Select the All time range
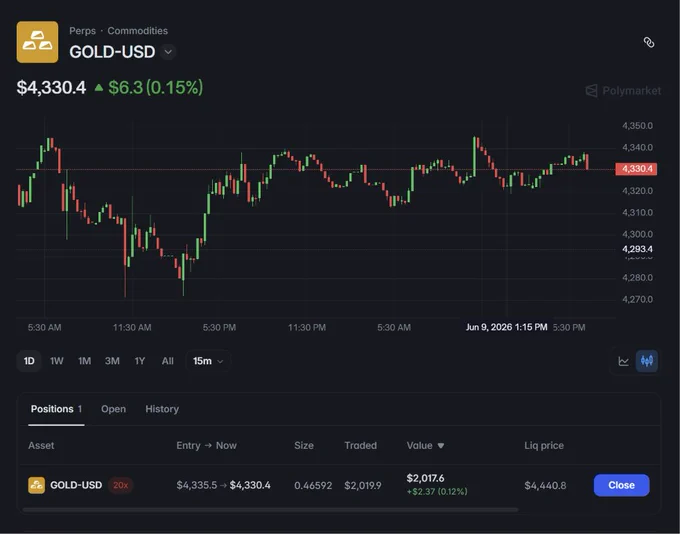 (x=167, y=361)
